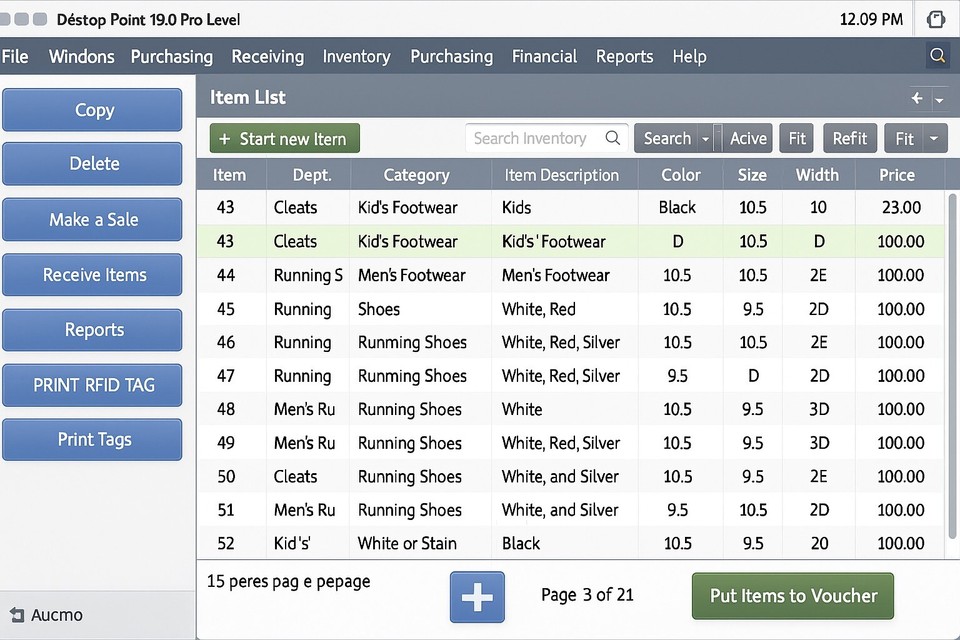Expand the rightmost Fit dropdown arrow
This screenshot has width=960, height=640.
click(x=934, y=138)
